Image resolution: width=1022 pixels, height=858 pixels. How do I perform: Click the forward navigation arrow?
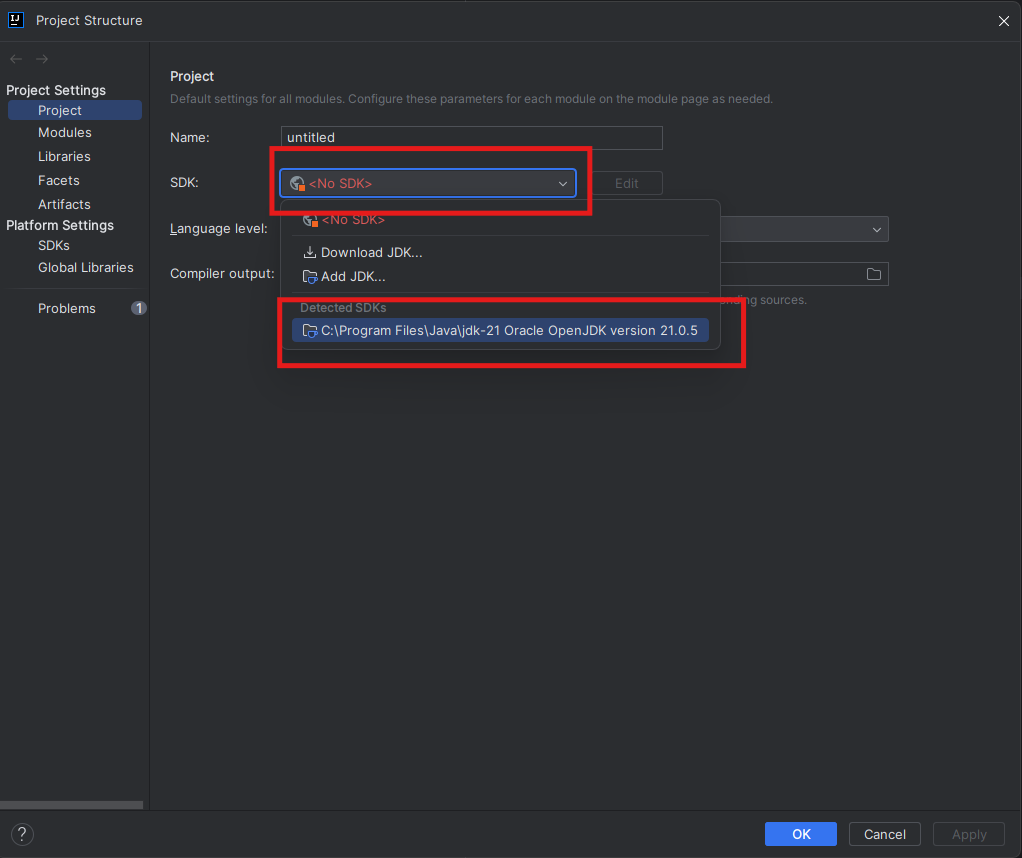(x=42, y=59)
